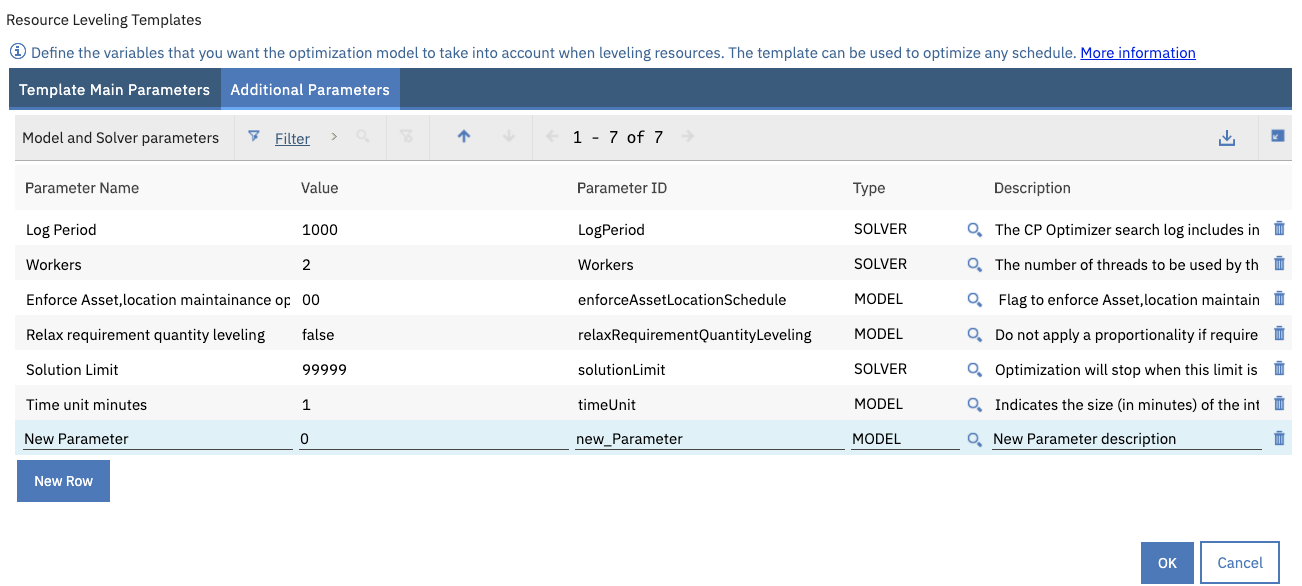Open details magnifier for Workers parameter
Screen dimensions: 1302x586
pyautogui.click(x=974, y=264)
